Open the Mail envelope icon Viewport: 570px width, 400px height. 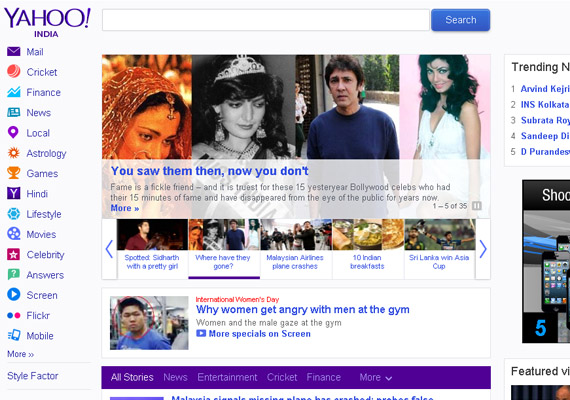pos(14,52)
